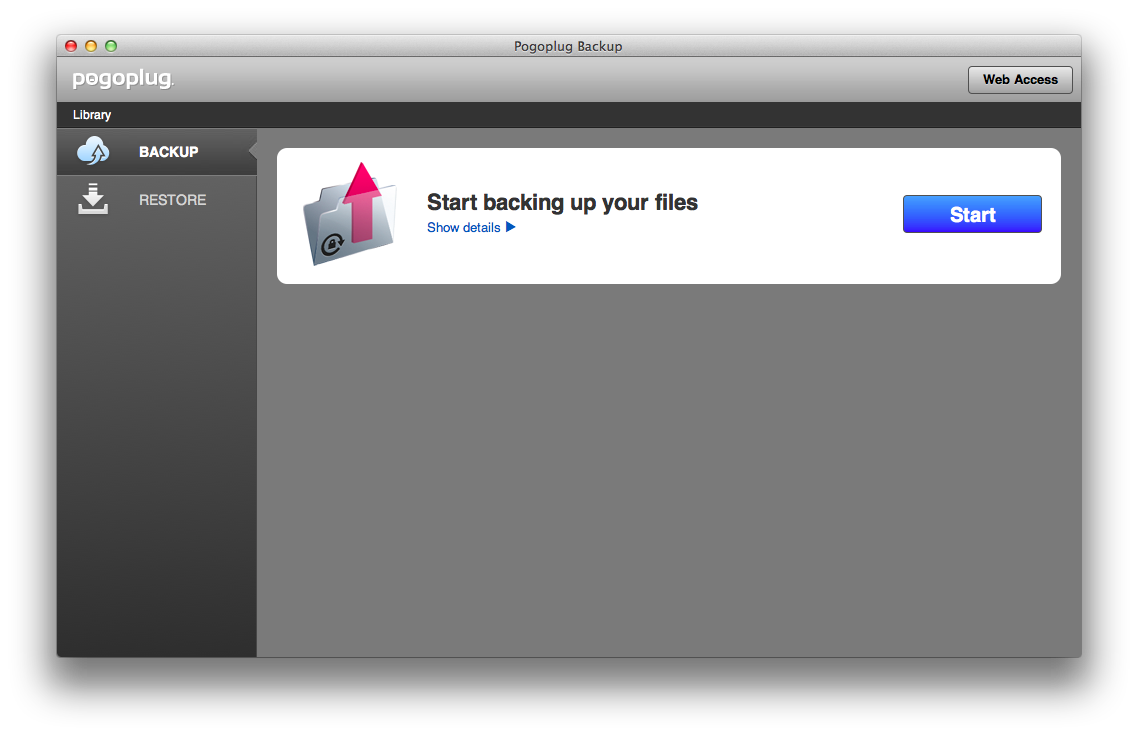Click the folder with pink upload arrow
Image resolution: width=1138 pixels, height=736 pixels.
point(350,215)
